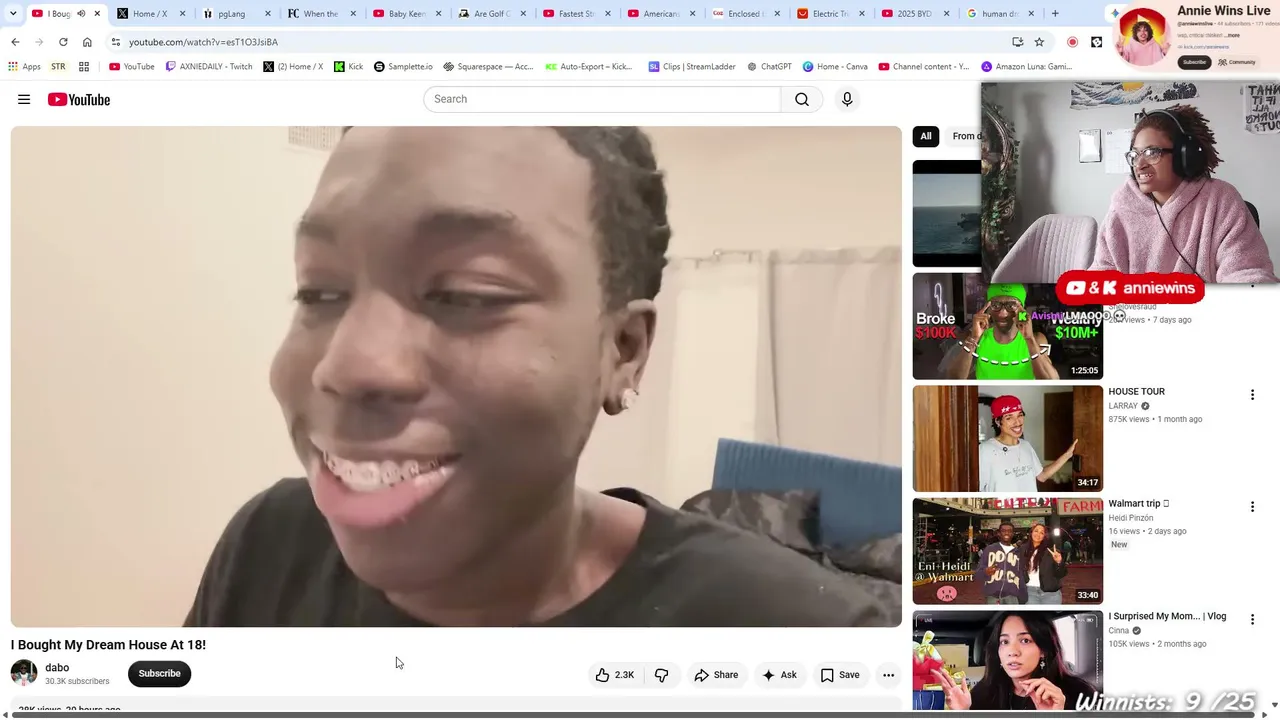This screenshot has width=1280, height=720.
Task: Open more actions for the video
Action: point(888,675)
